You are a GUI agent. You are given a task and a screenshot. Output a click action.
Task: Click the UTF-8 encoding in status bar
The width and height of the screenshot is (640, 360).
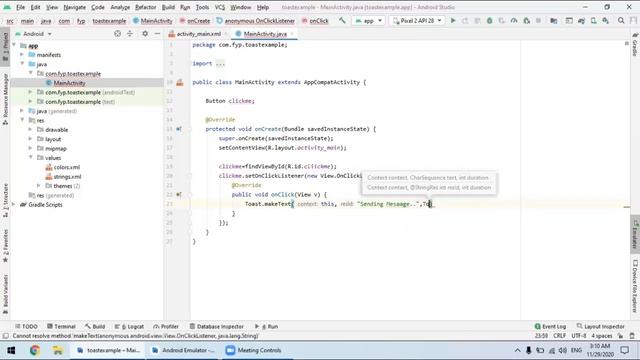[x=578, y=336]
